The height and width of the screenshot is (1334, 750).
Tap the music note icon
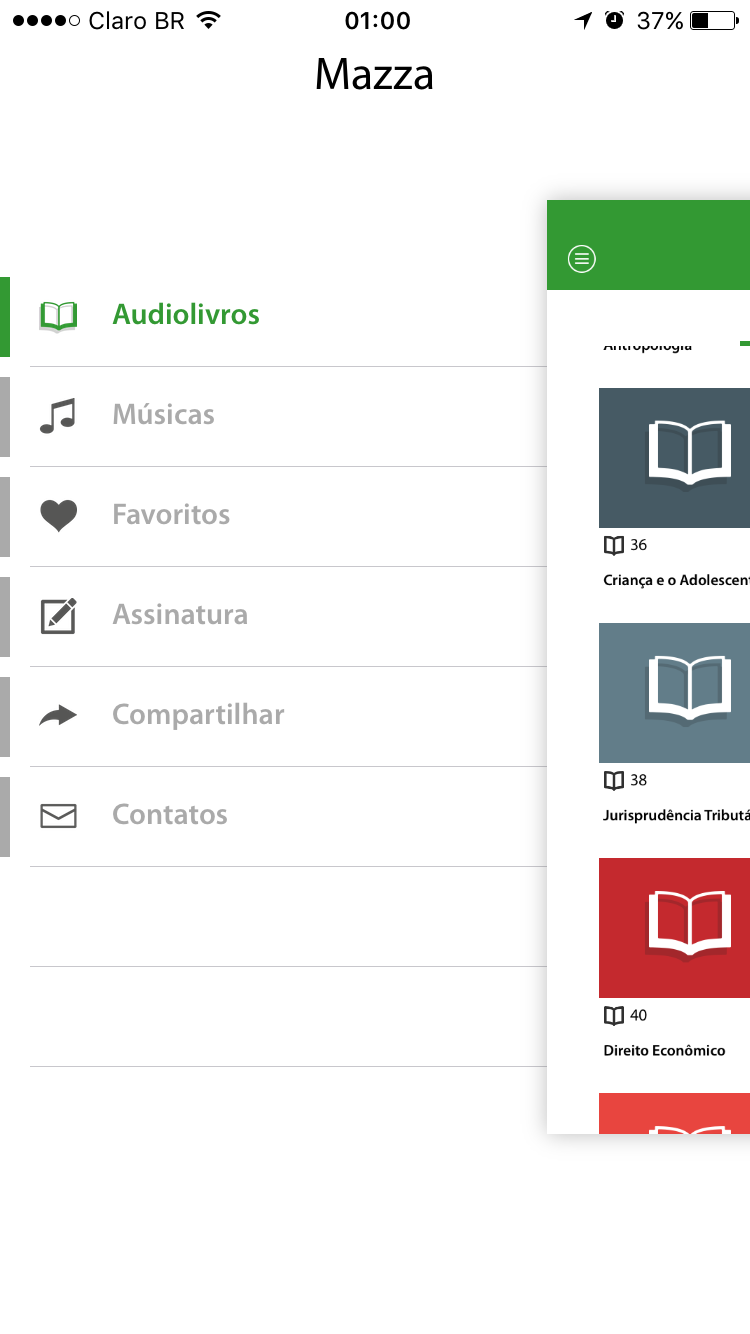coord(58,415)
